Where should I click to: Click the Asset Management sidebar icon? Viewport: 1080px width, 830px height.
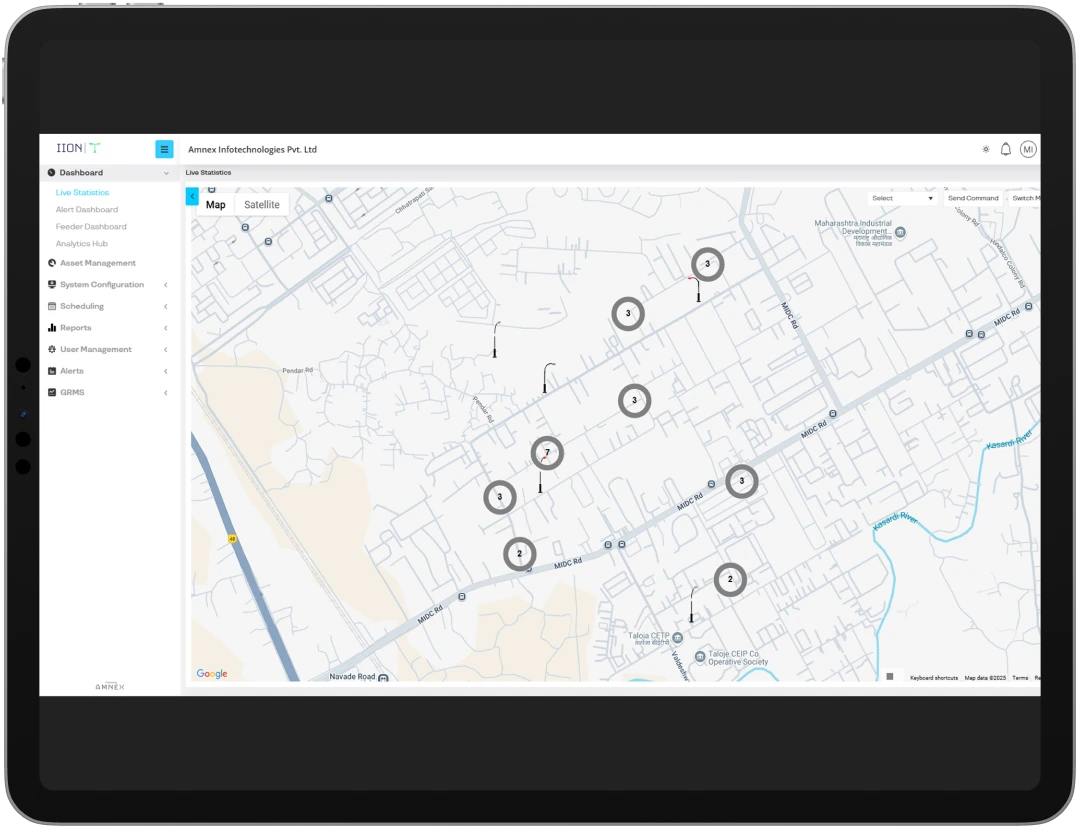pos(52,263)
